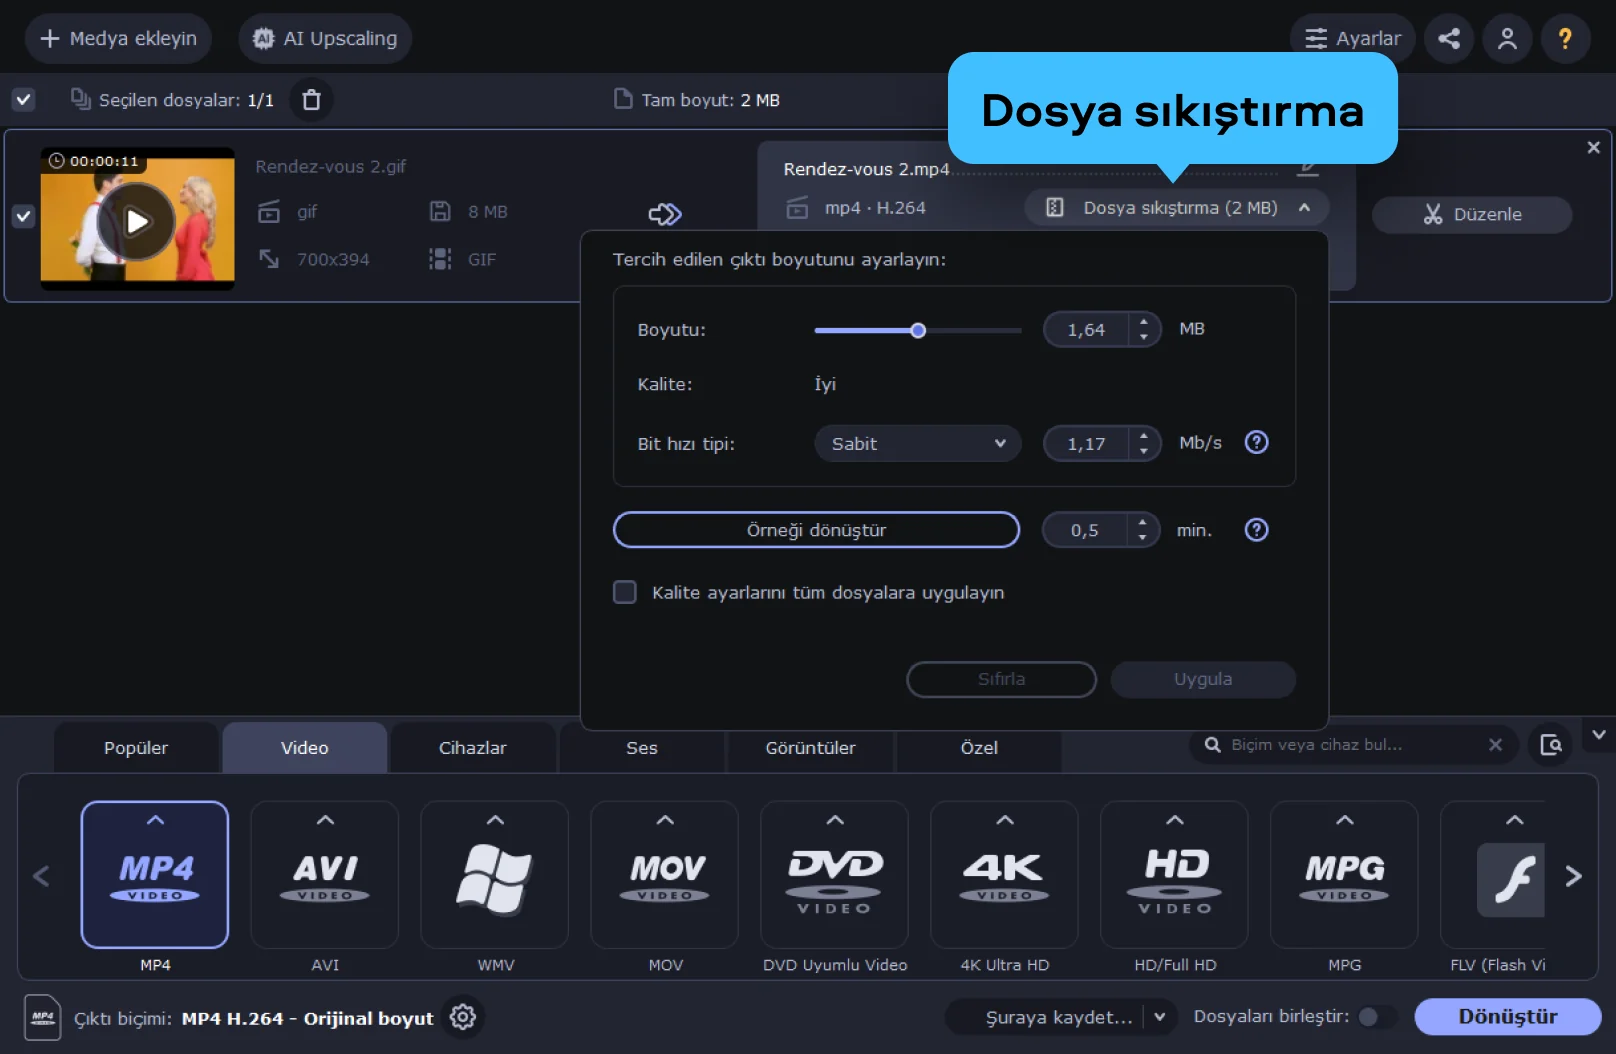This screenshot has height=1054, width=1616.
Task: Open the Ses format tab
Action: [x=641, y=748]
